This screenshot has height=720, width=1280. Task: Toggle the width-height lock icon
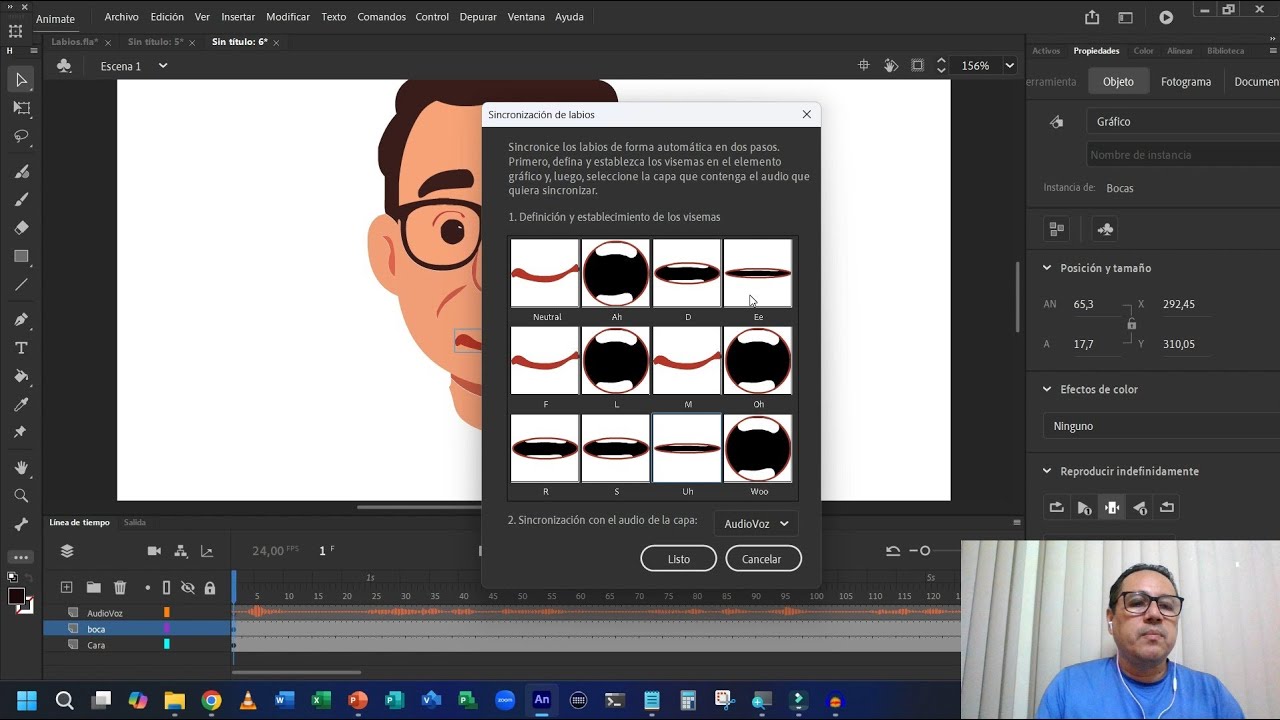point(1131,324)
